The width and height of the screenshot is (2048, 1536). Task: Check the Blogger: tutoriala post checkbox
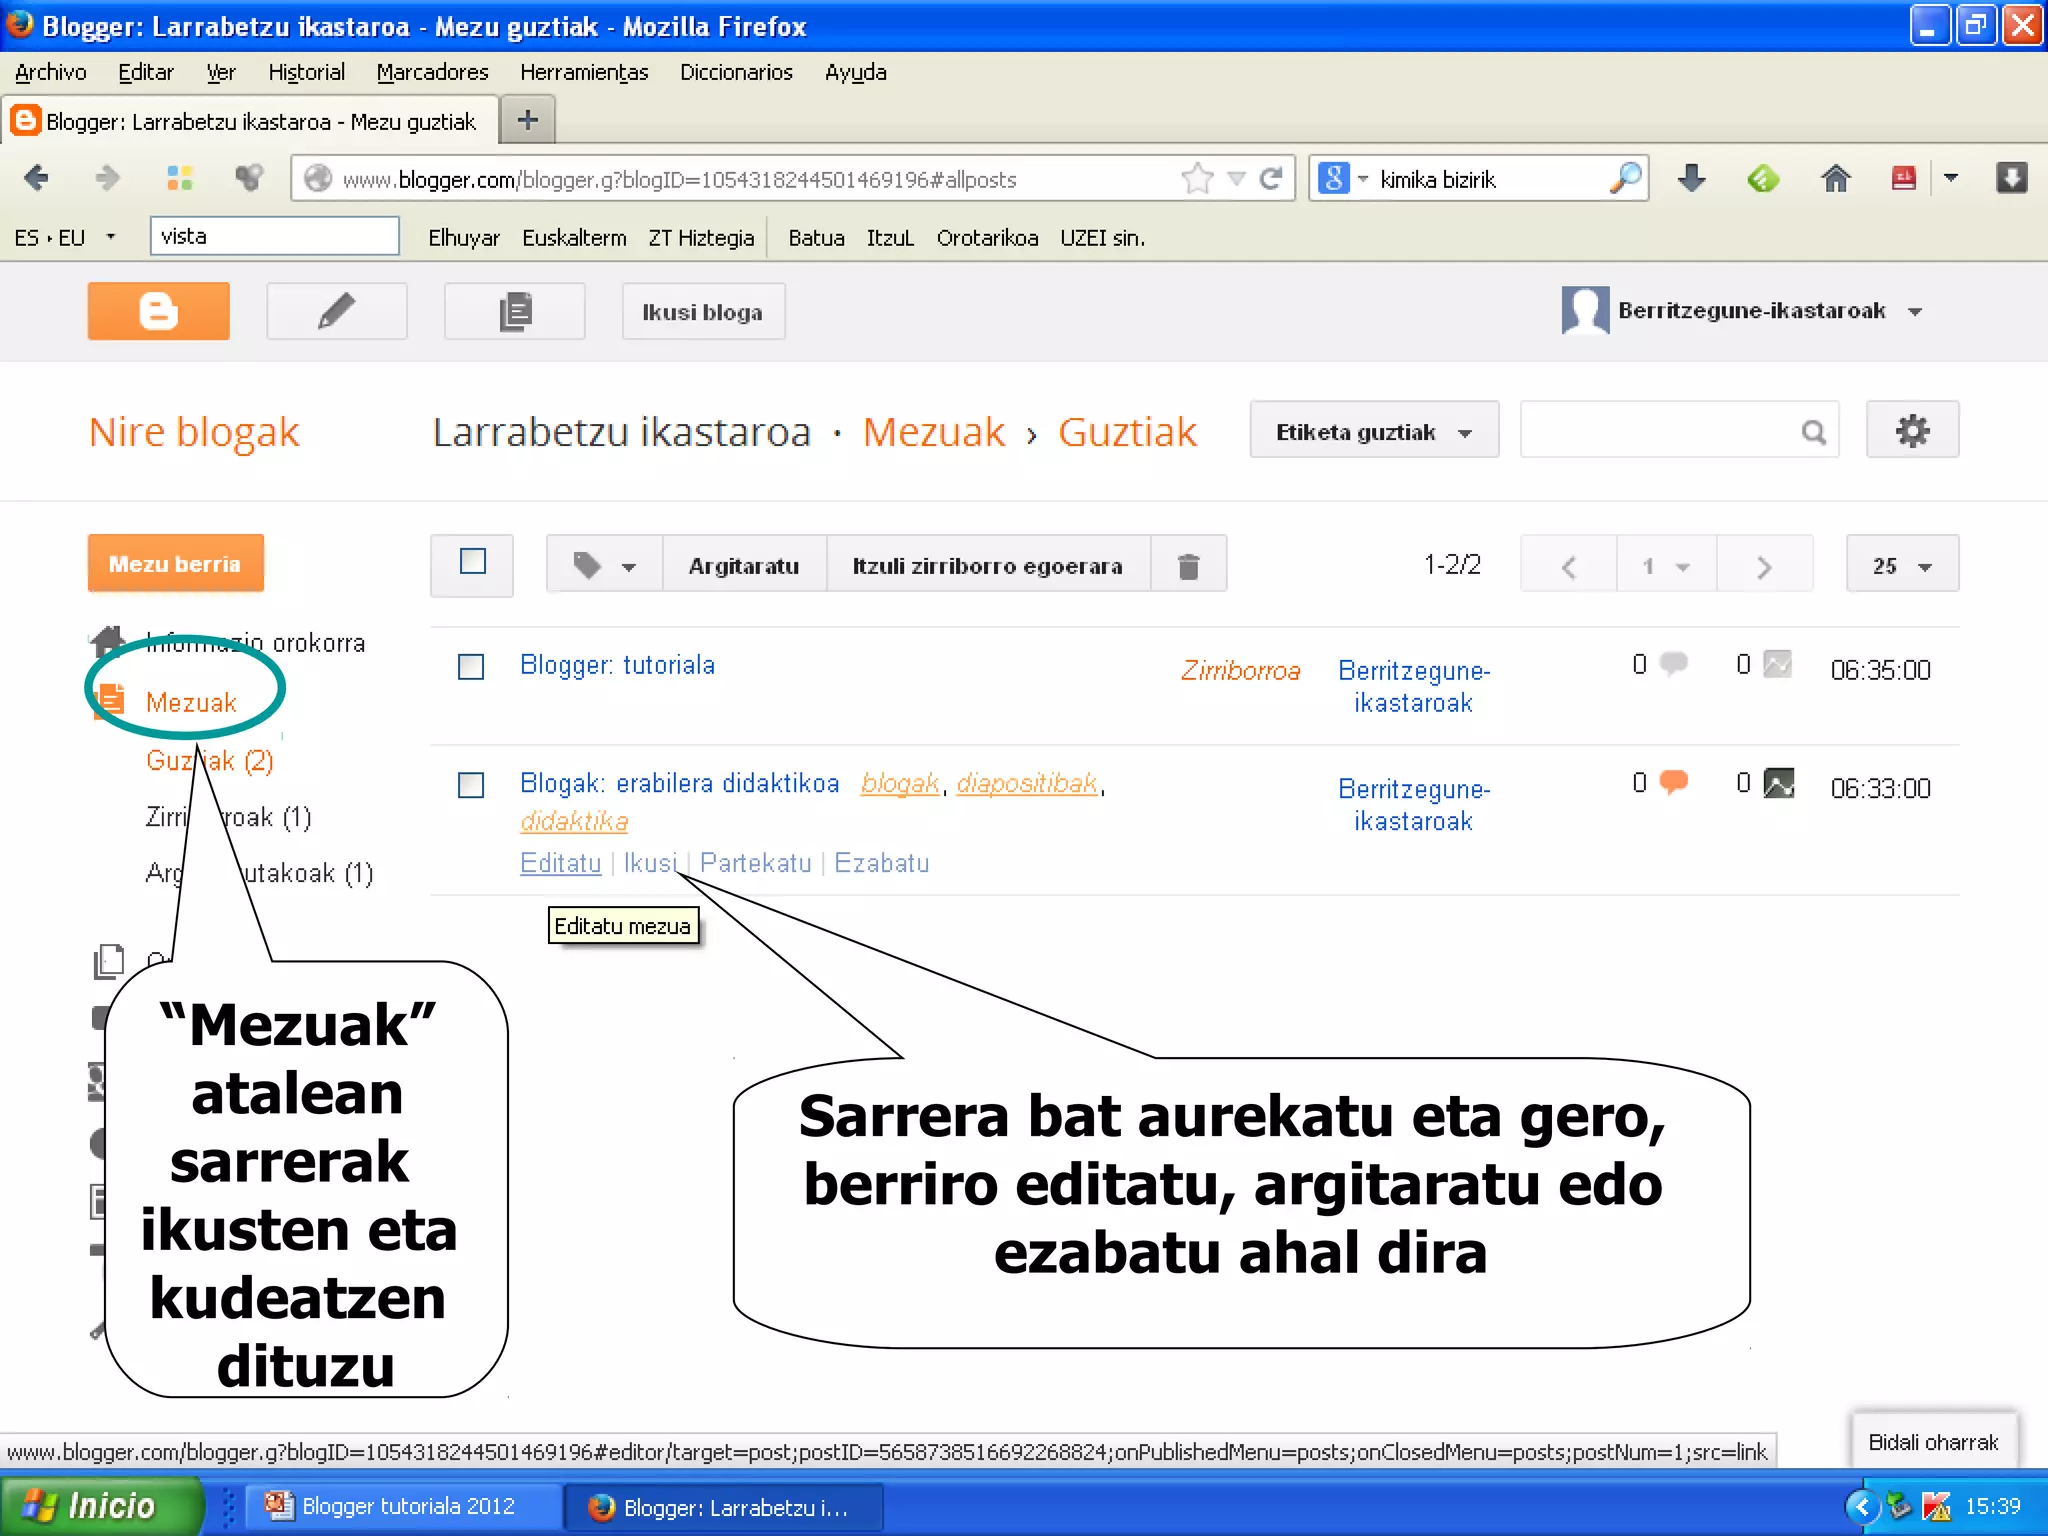tap(471, 666)
